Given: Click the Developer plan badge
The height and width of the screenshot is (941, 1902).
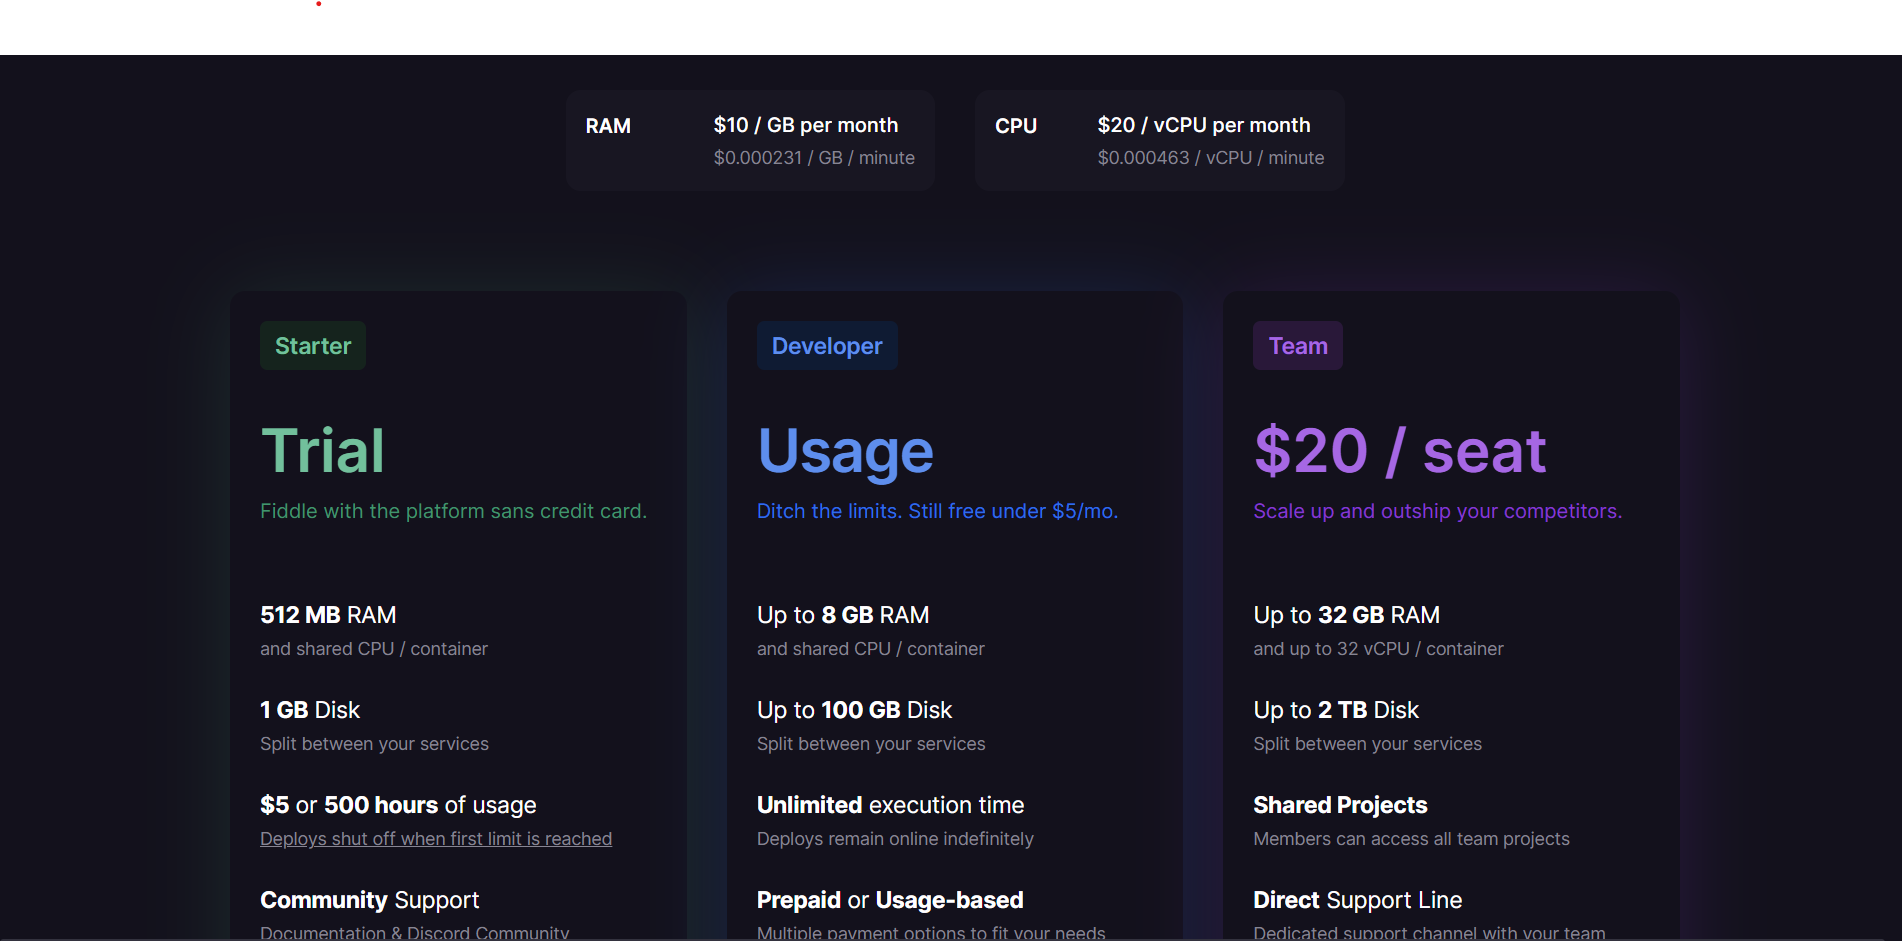Looking at the screenshot, I should click(827, 346).
